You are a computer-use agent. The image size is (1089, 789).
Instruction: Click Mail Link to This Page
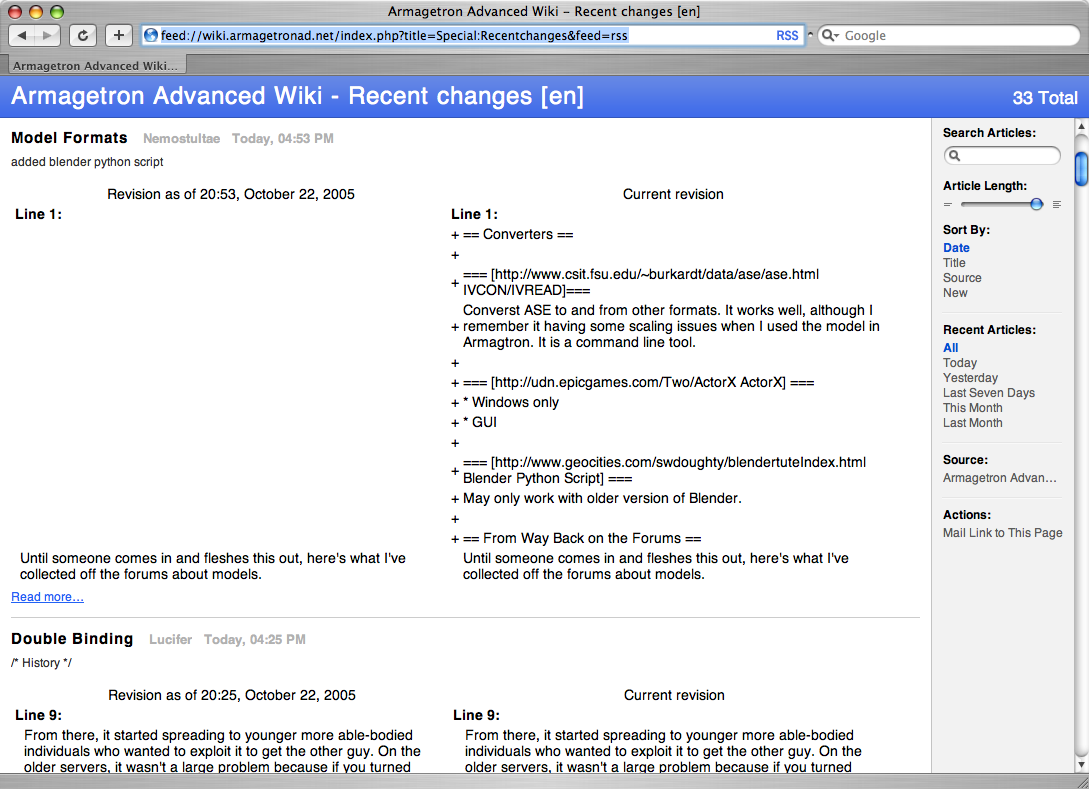pyautogui.click(x=1002, y=533)
